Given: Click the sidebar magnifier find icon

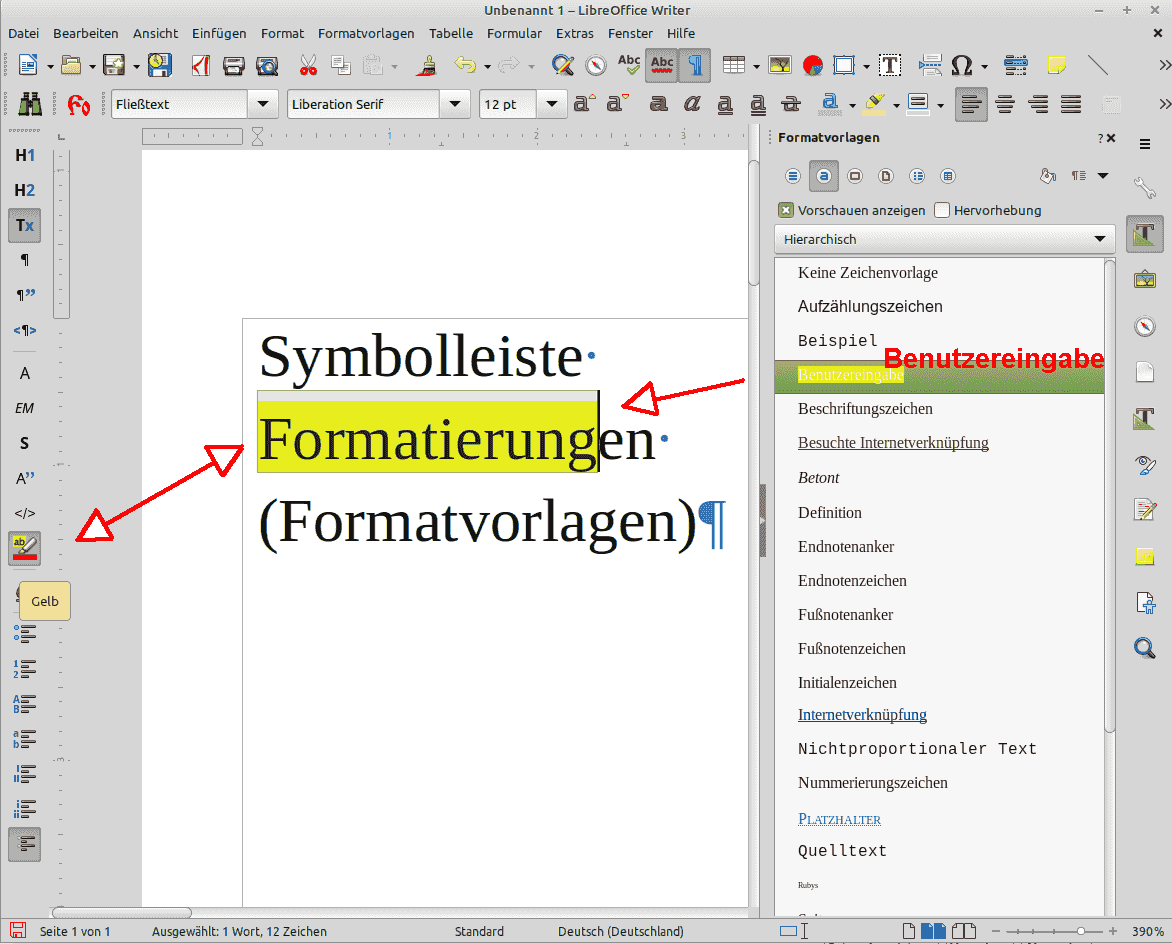Looking at the screenshot, I should click(1144, 647).
